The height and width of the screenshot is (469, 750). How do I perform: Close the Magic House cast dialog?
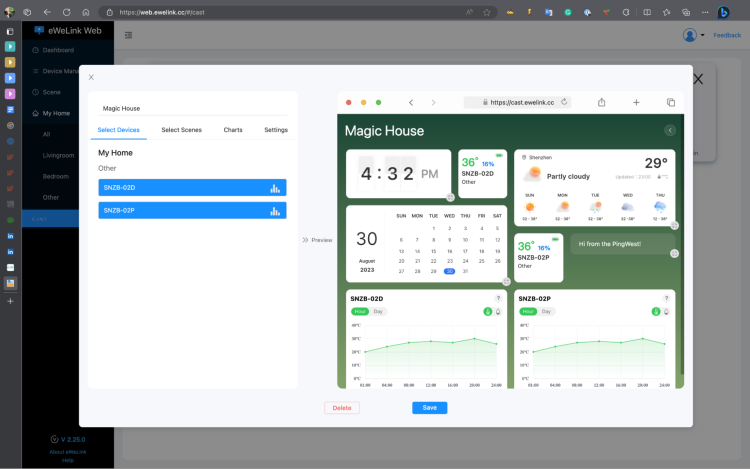[91, 77]
